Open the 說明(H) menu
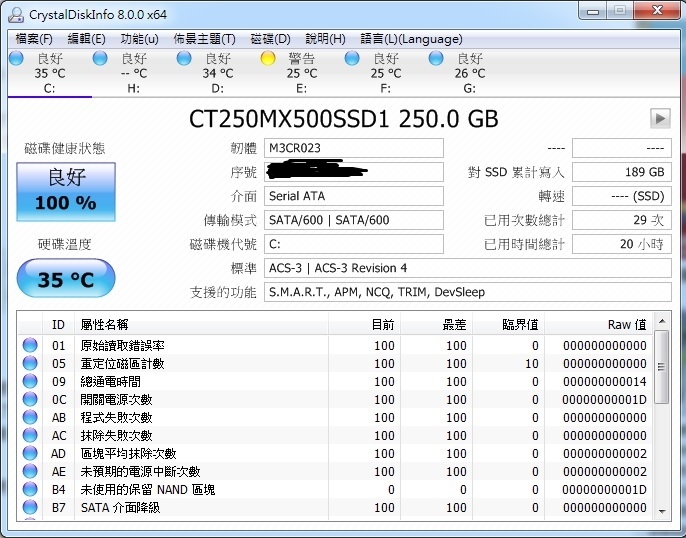 click(325, 39)
